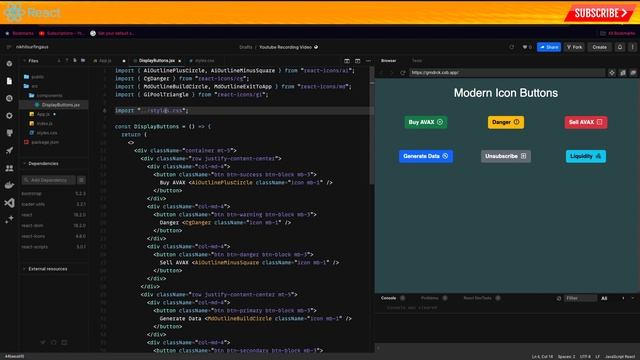Click the open in new window icon
This screenshot has width=640, height=360.
pos(633,73)
